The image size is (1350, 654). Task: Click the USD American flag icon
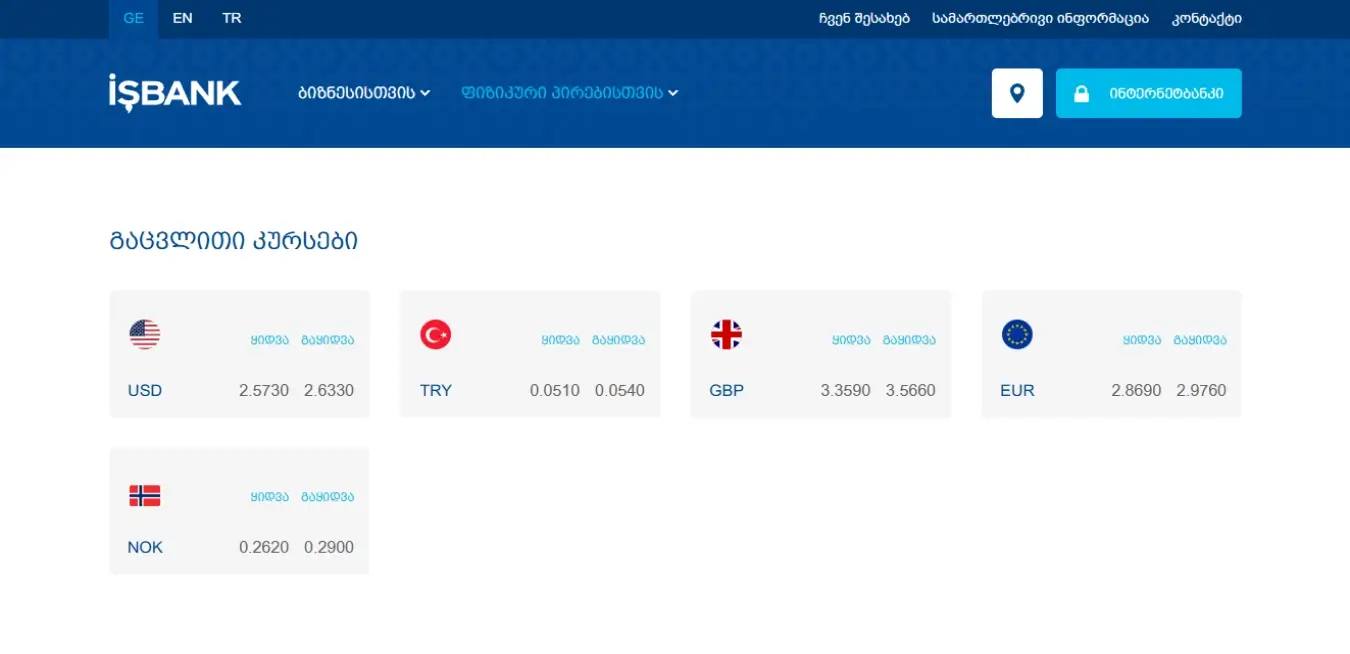pos(144,334)
